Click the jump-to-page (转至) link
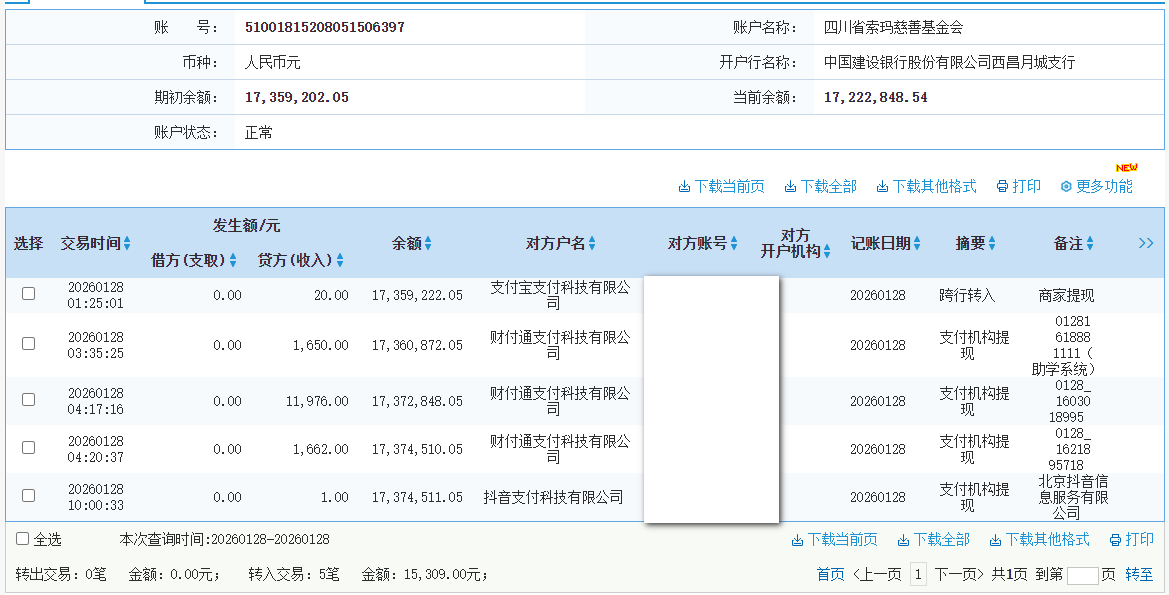The image size is (1169, 595). (1140, 573)
